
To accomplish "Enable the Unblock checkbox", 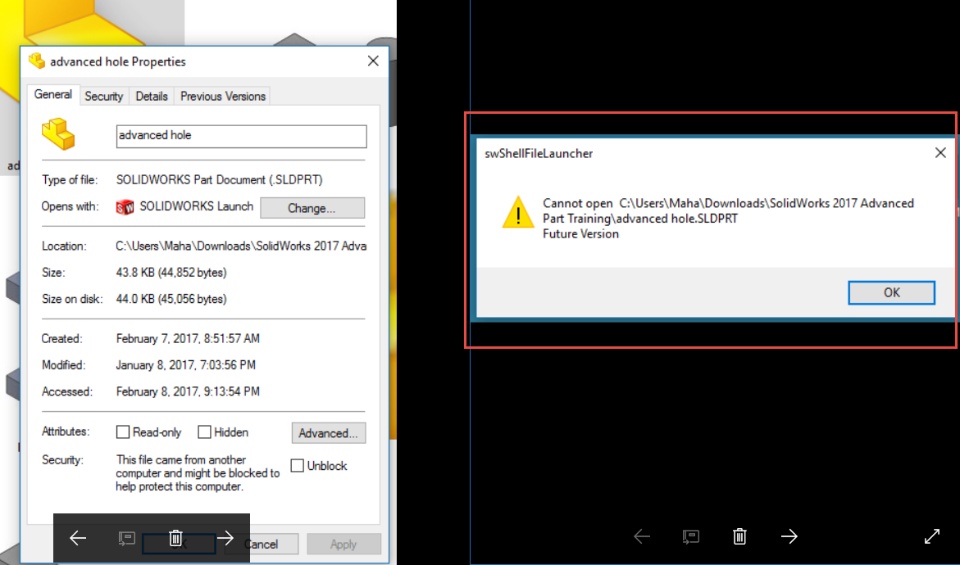I will point(297,465).
